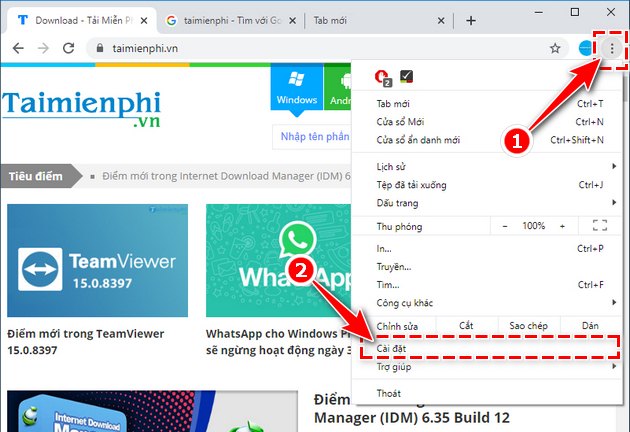The height and width of the screenshot is (432, 630).
Task: Open Cửa sổ ẩn danh mới
Action: point(487,140)
